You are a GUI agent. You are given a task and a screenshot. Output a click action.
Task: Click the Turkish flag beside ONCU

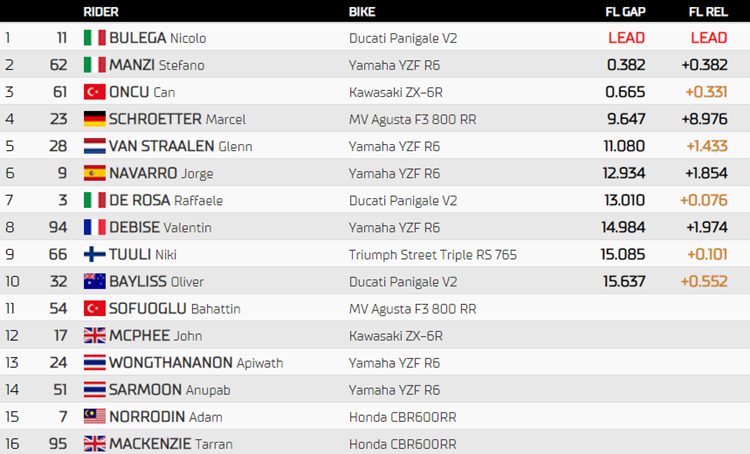[95, 92]
